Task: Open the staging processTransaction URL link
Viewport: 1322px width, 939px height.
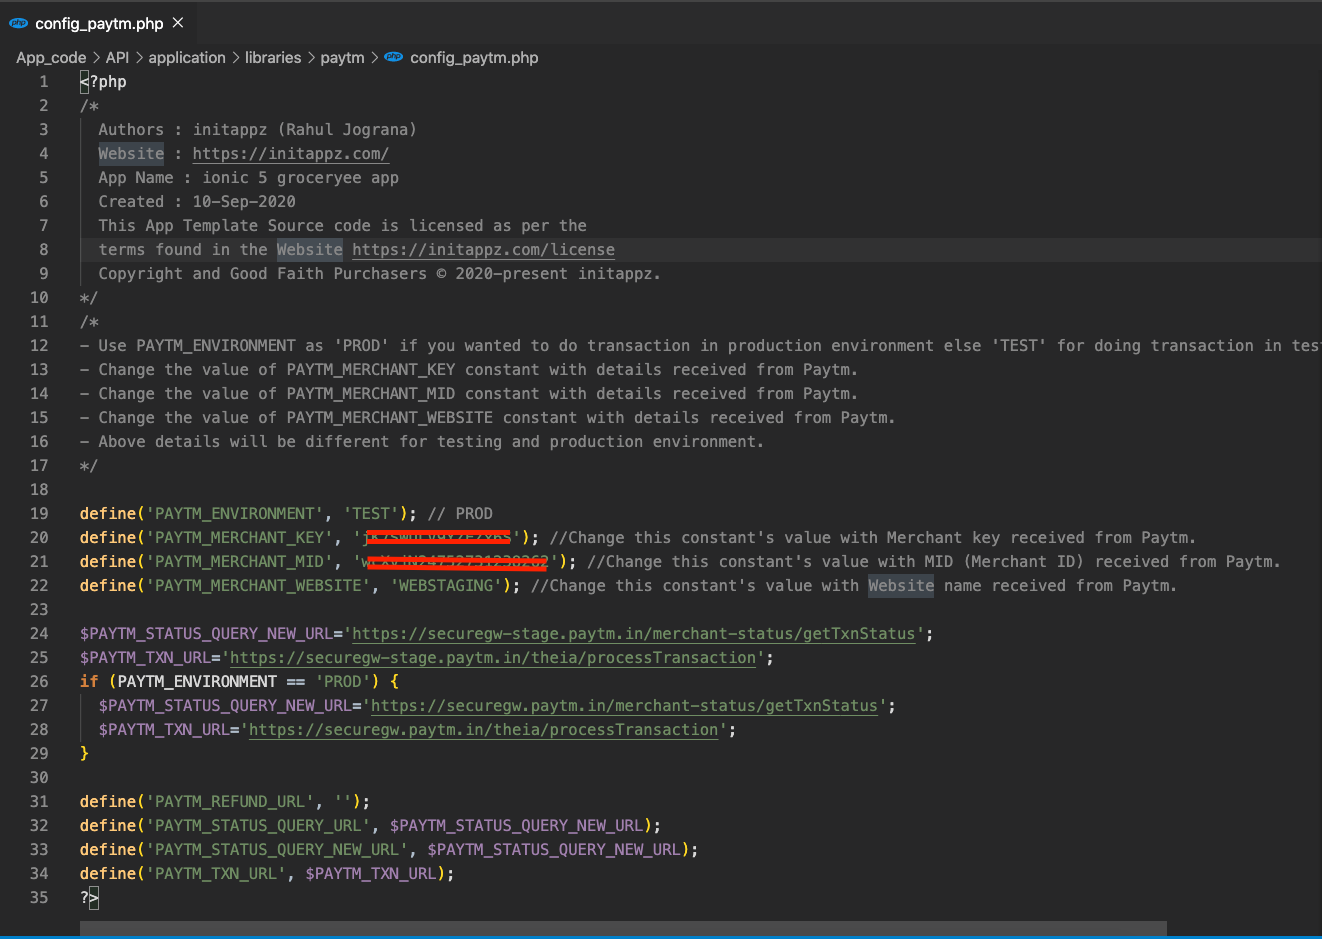Action: tap(493, 658)
